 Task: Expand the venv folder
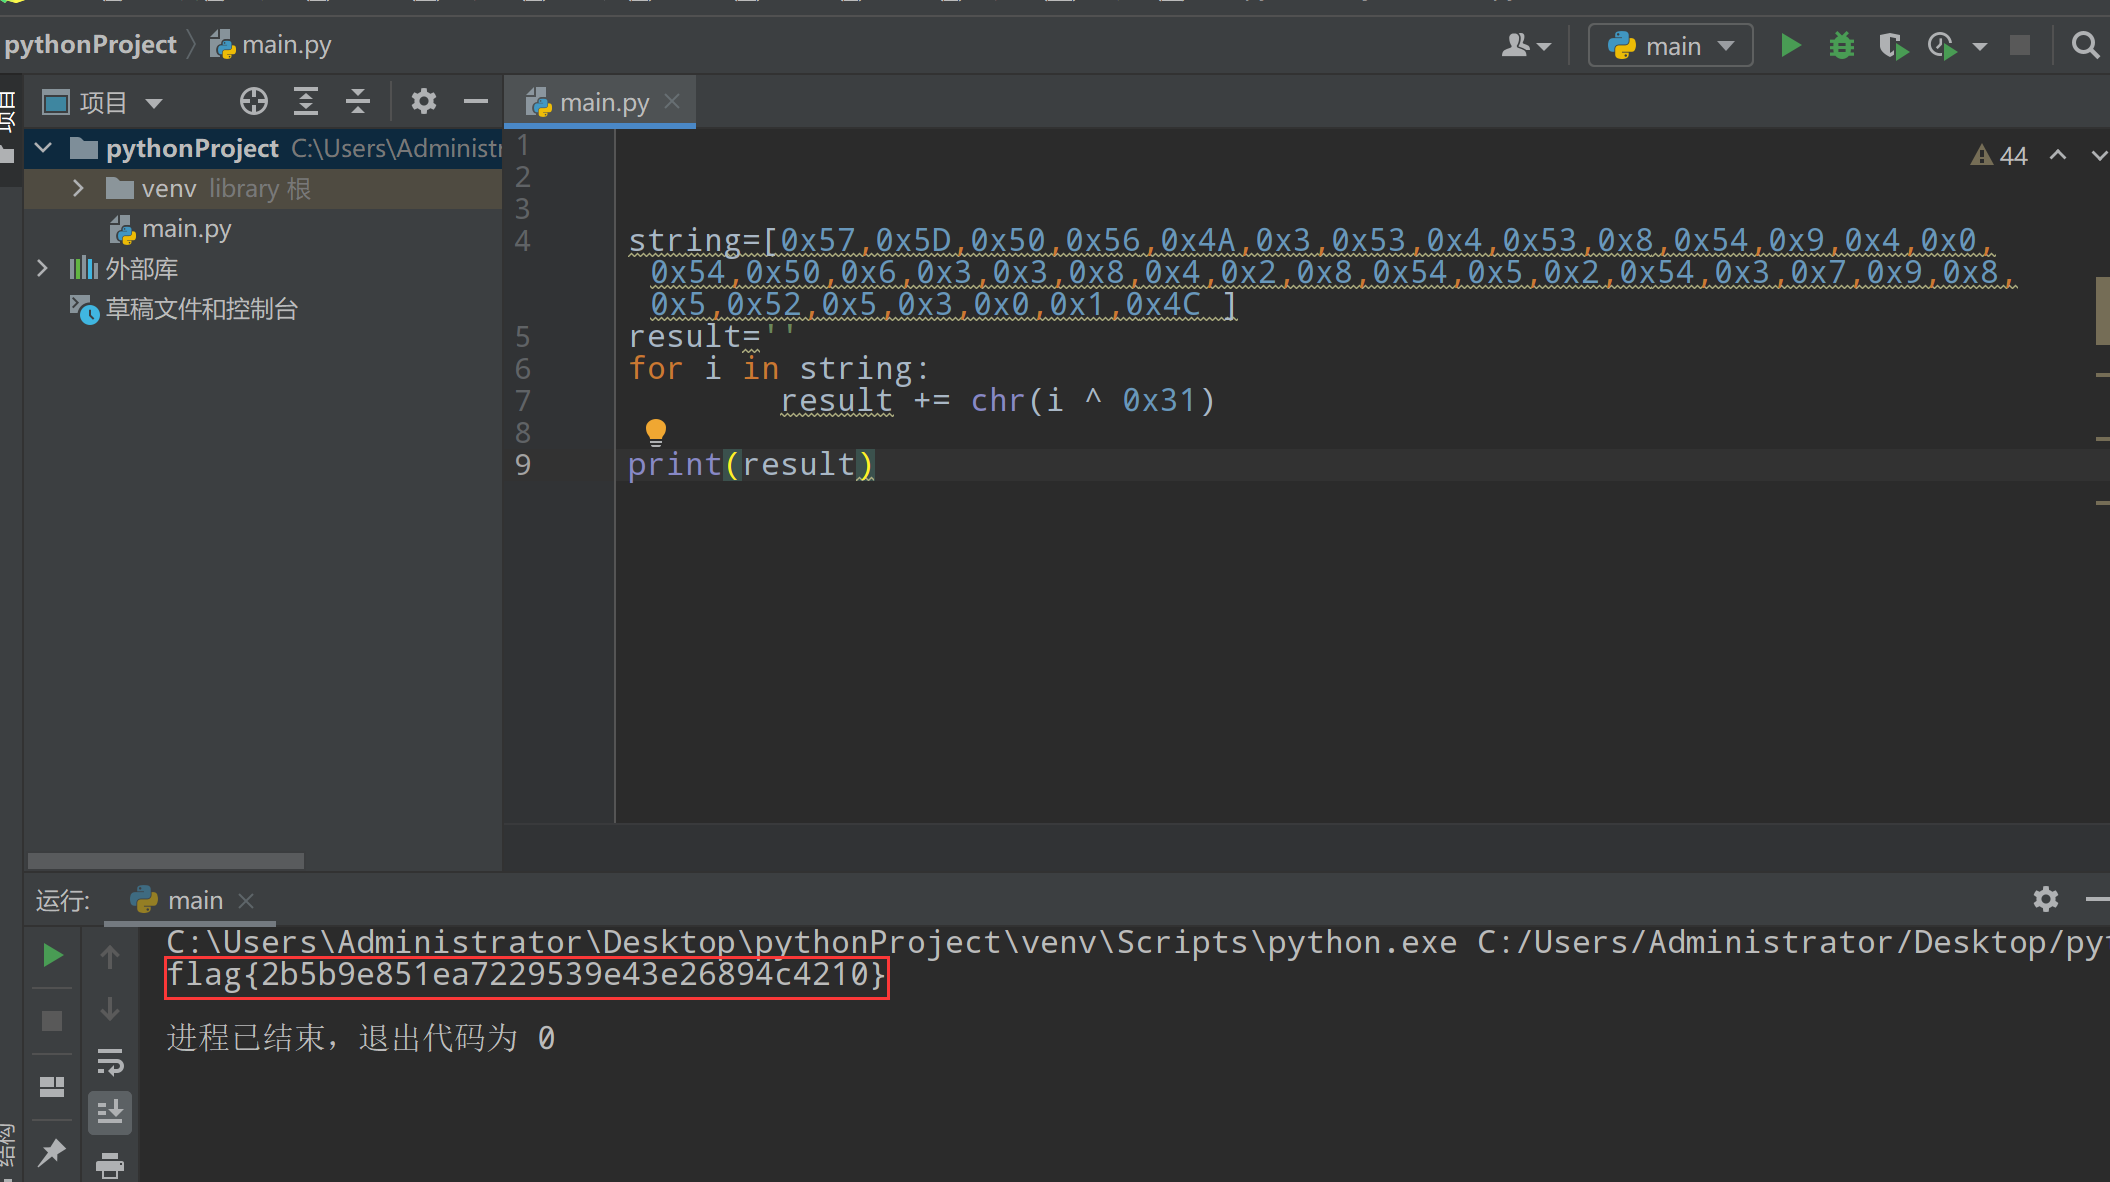click(78, 189)
